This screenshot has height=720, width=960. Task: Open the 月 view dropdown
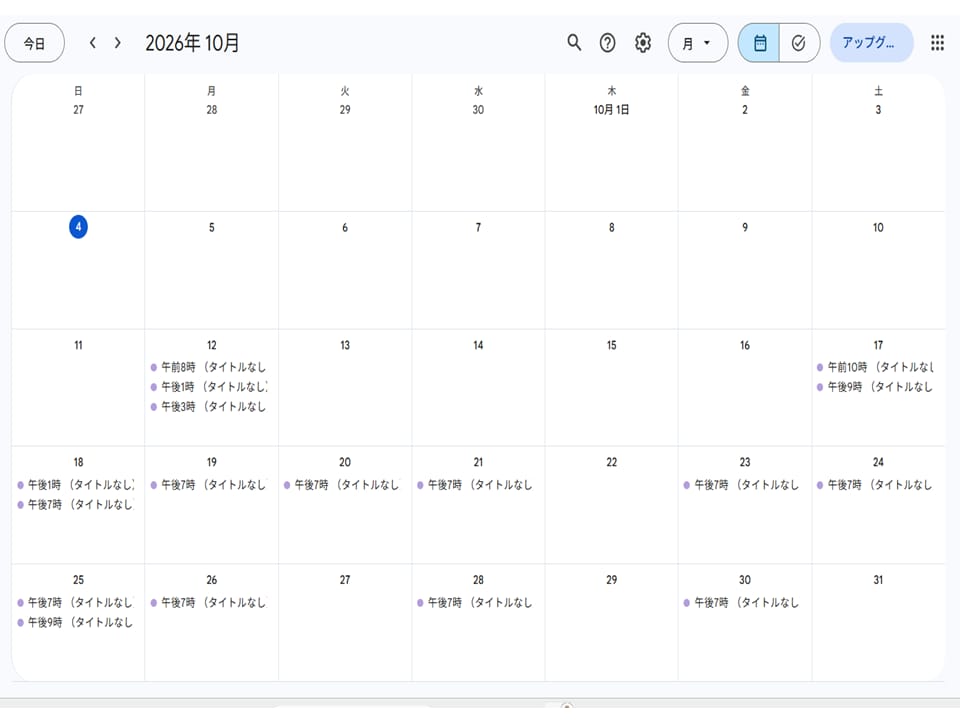(698, 43)
